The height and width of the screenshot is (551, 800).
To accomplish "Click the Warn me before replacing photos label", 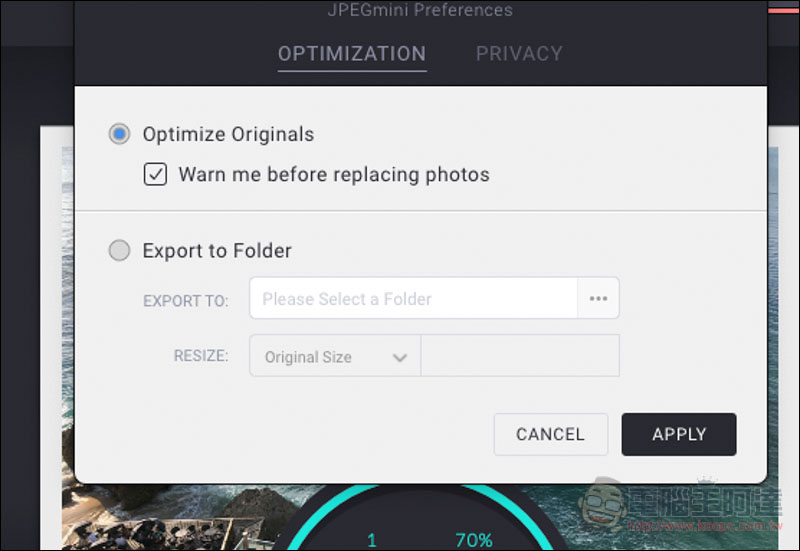I will pyautogui.click(x=334, y=174).
